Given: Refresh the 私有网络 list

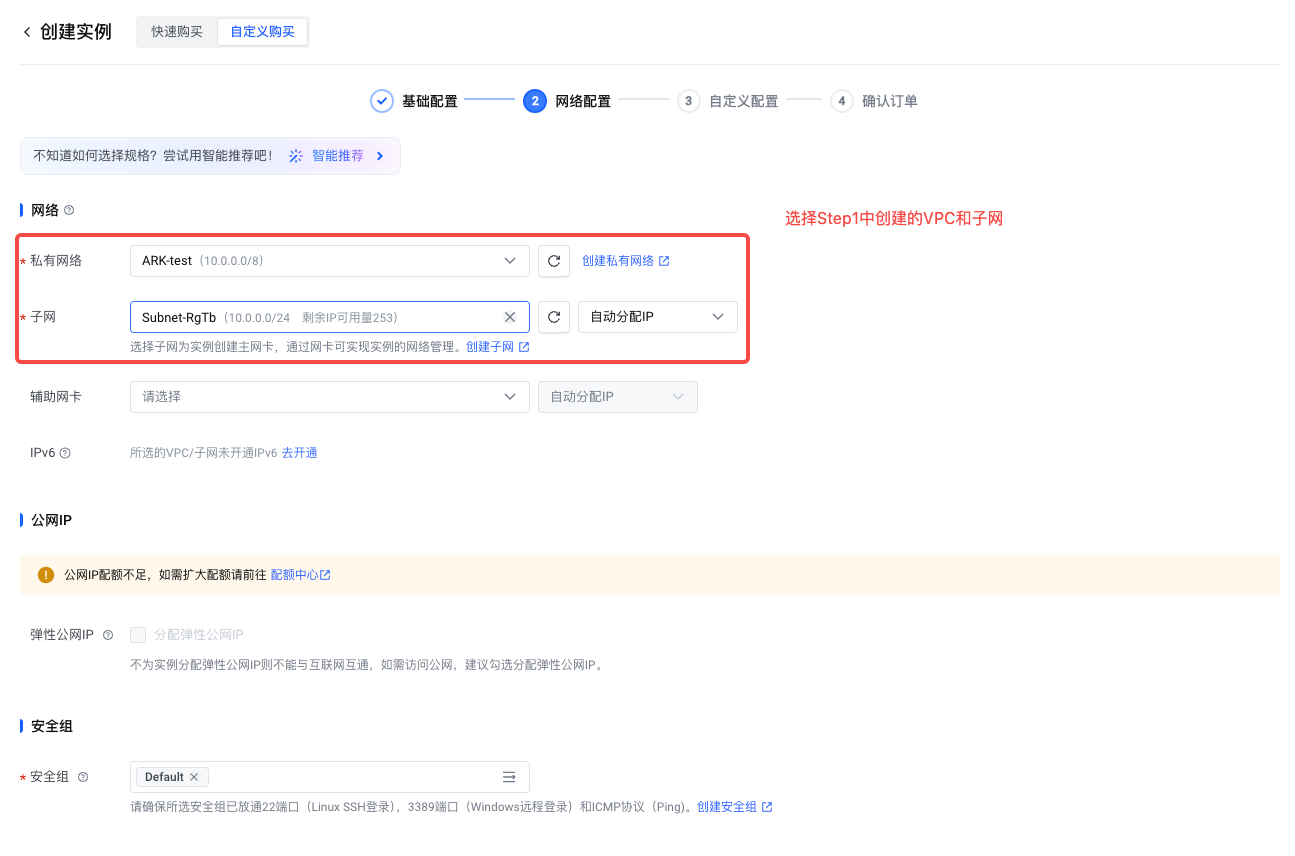Looking at the screenshot, I should (x=554, y=261).
